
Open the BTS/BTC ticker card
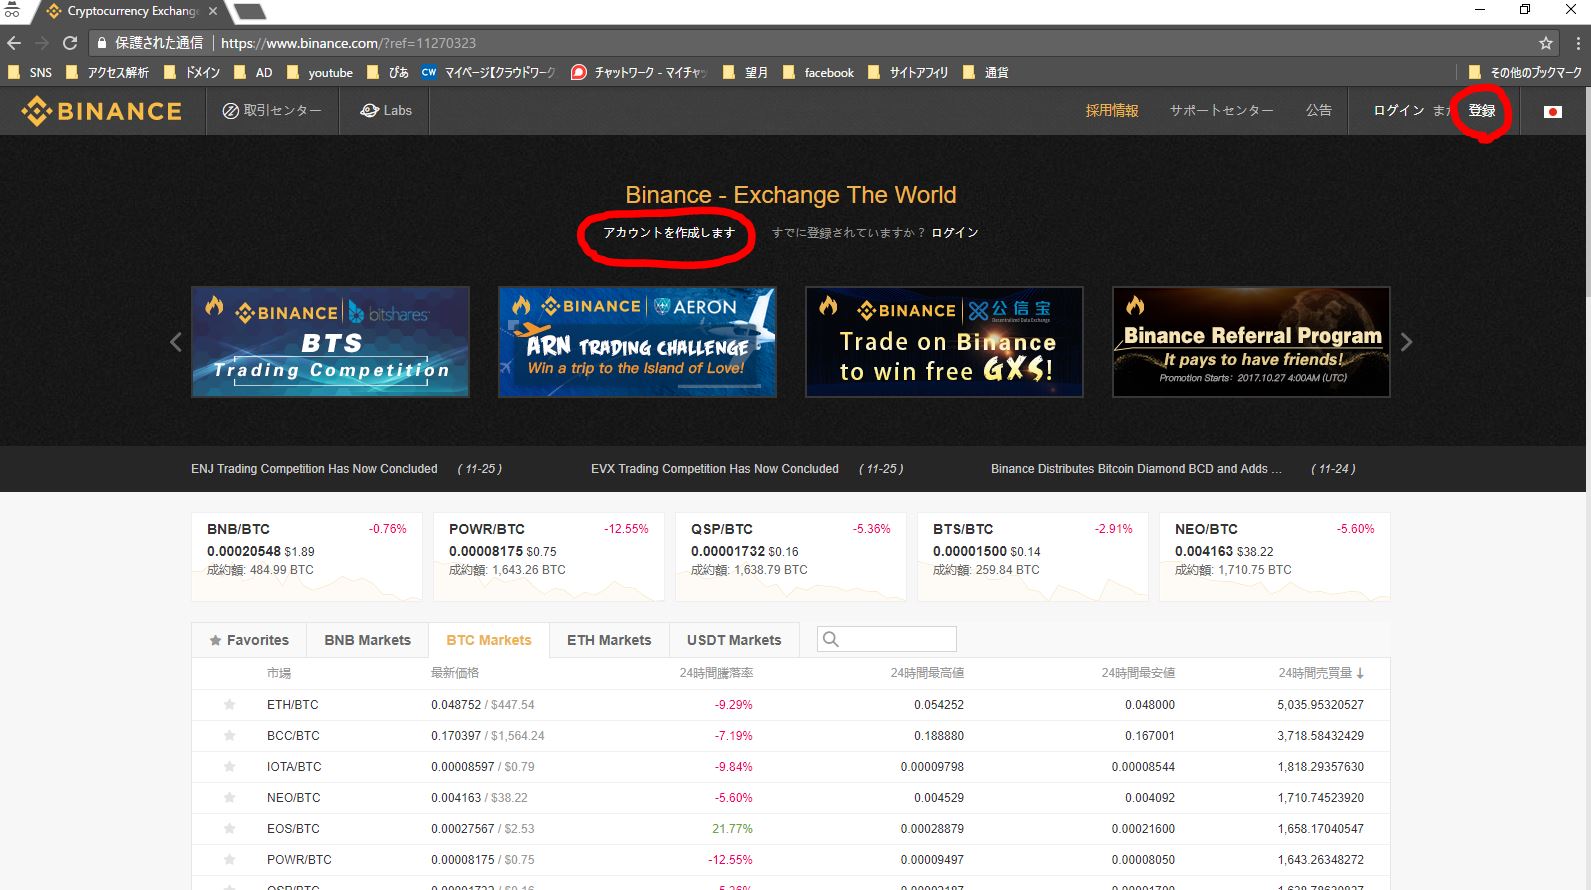tap(1032, 557)
